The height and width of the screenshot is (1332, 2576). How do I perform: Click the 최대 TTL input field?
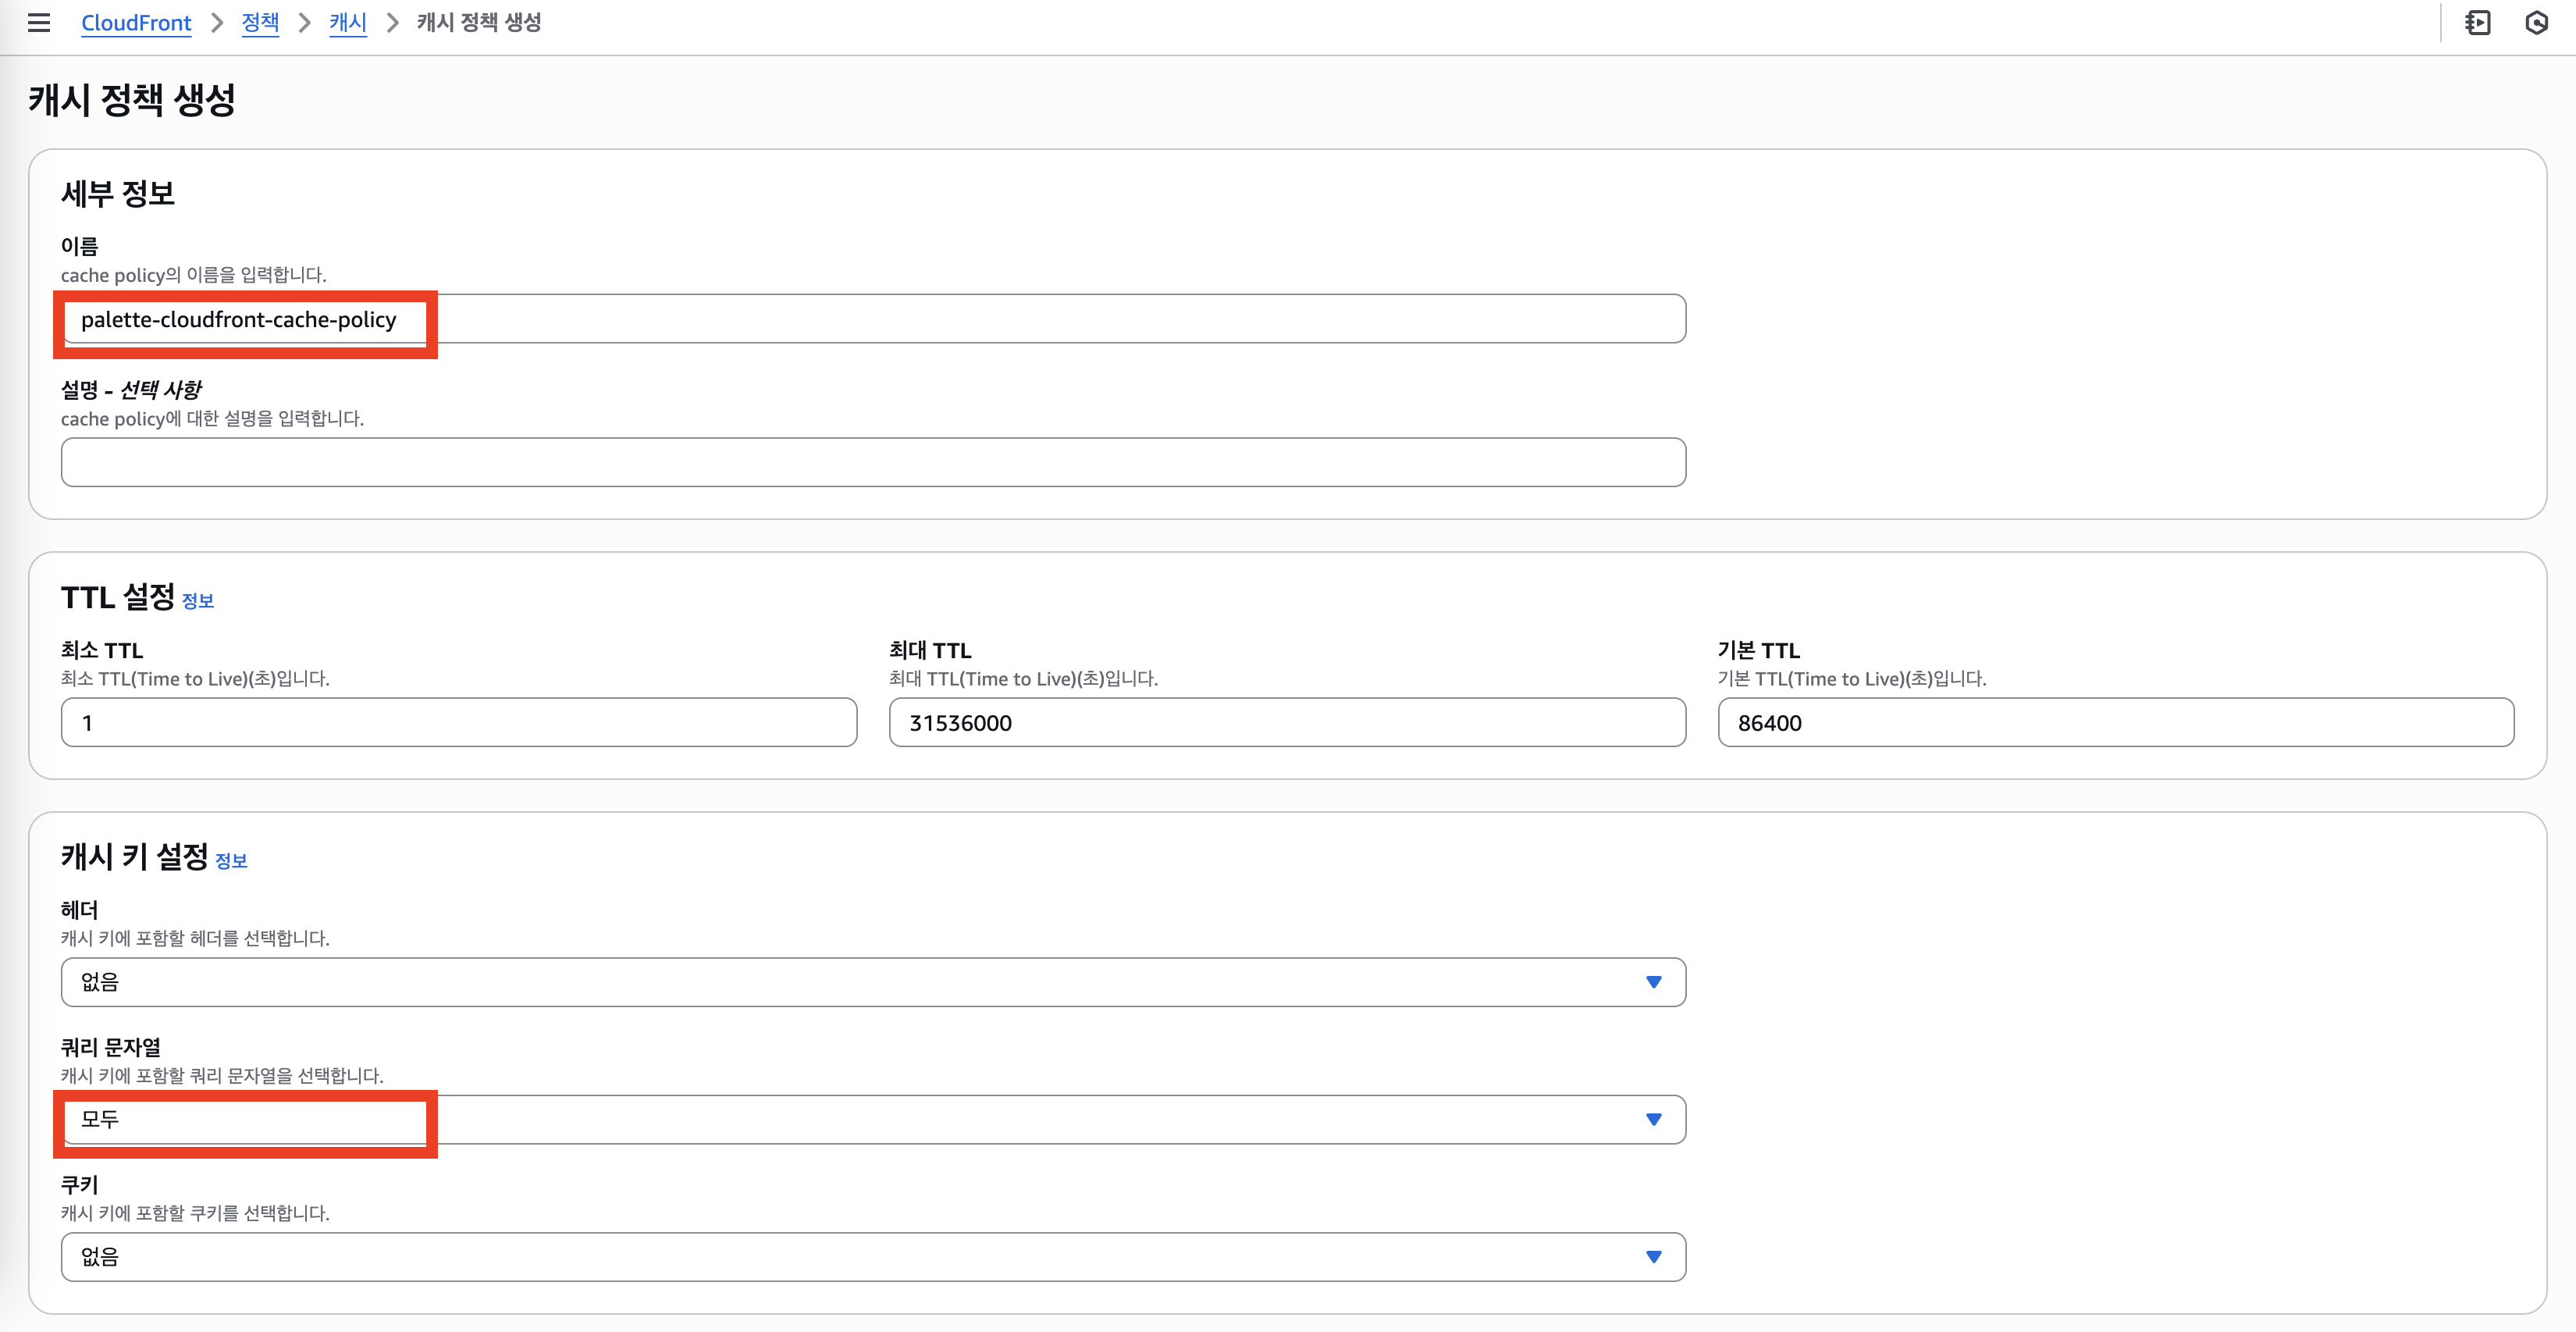point(1286,722)
